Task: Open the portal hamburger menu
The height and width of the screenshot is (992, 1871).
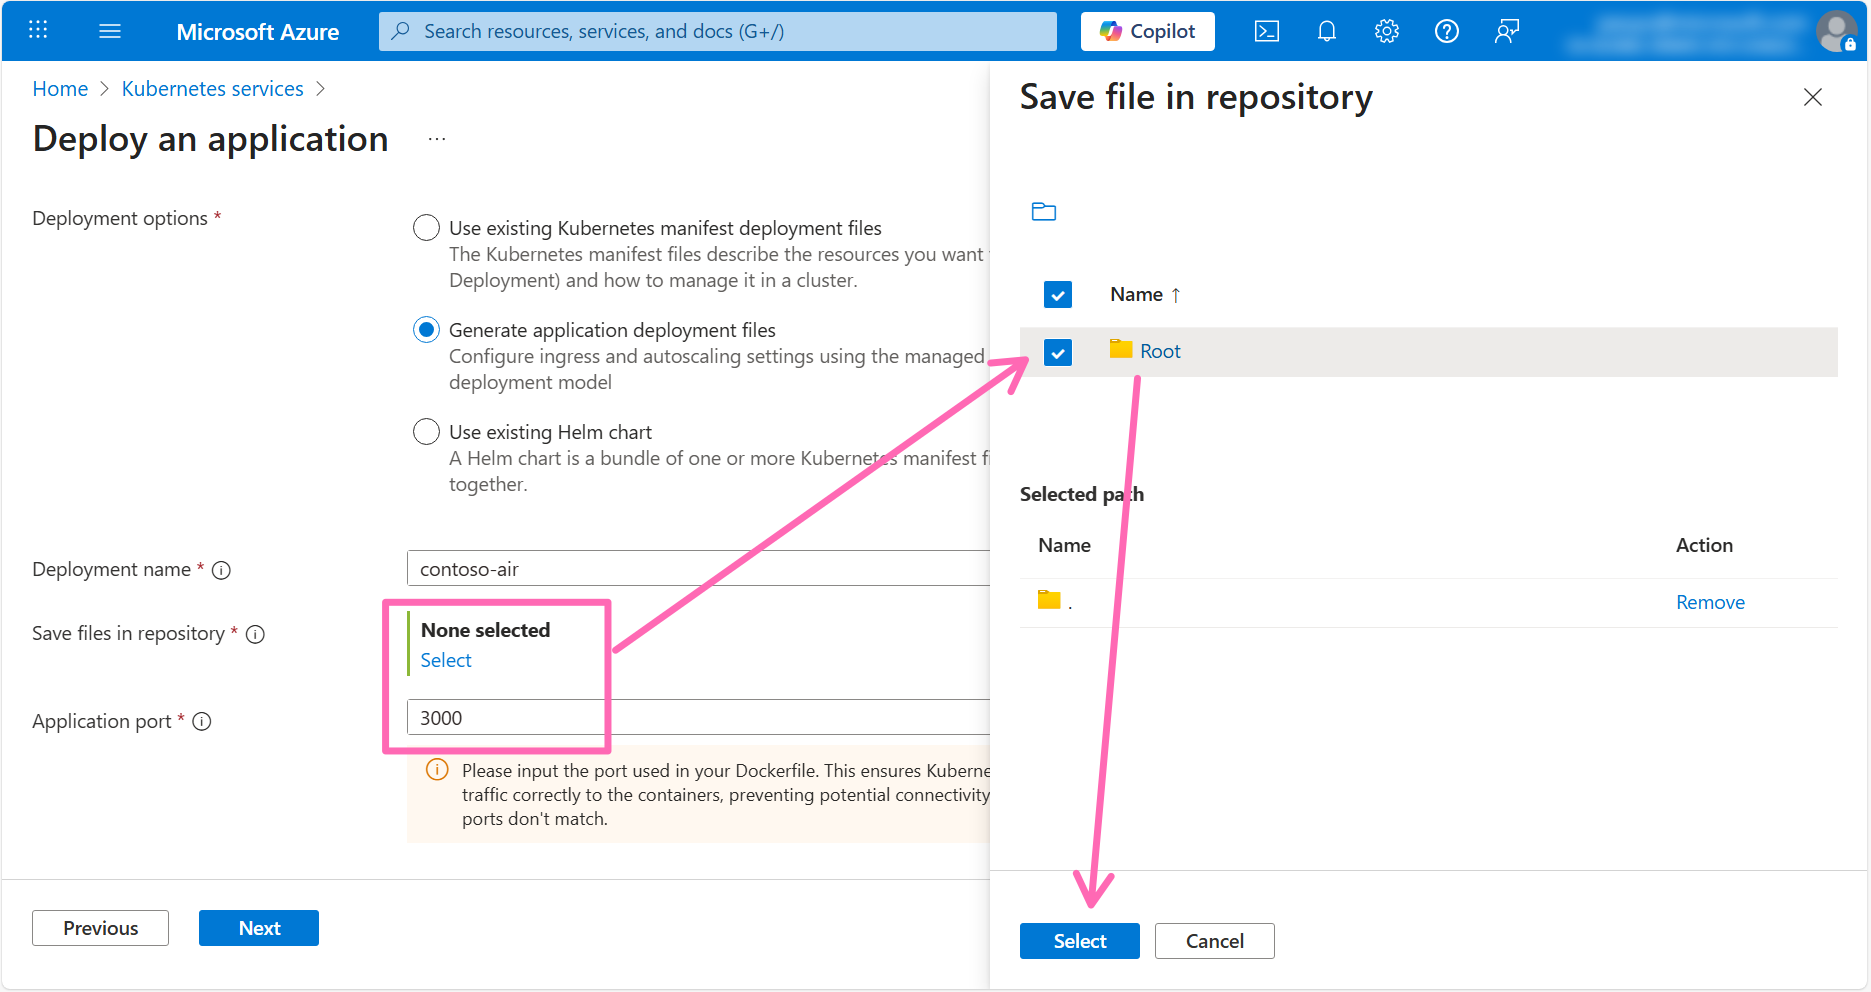Action: pos(110,30)
